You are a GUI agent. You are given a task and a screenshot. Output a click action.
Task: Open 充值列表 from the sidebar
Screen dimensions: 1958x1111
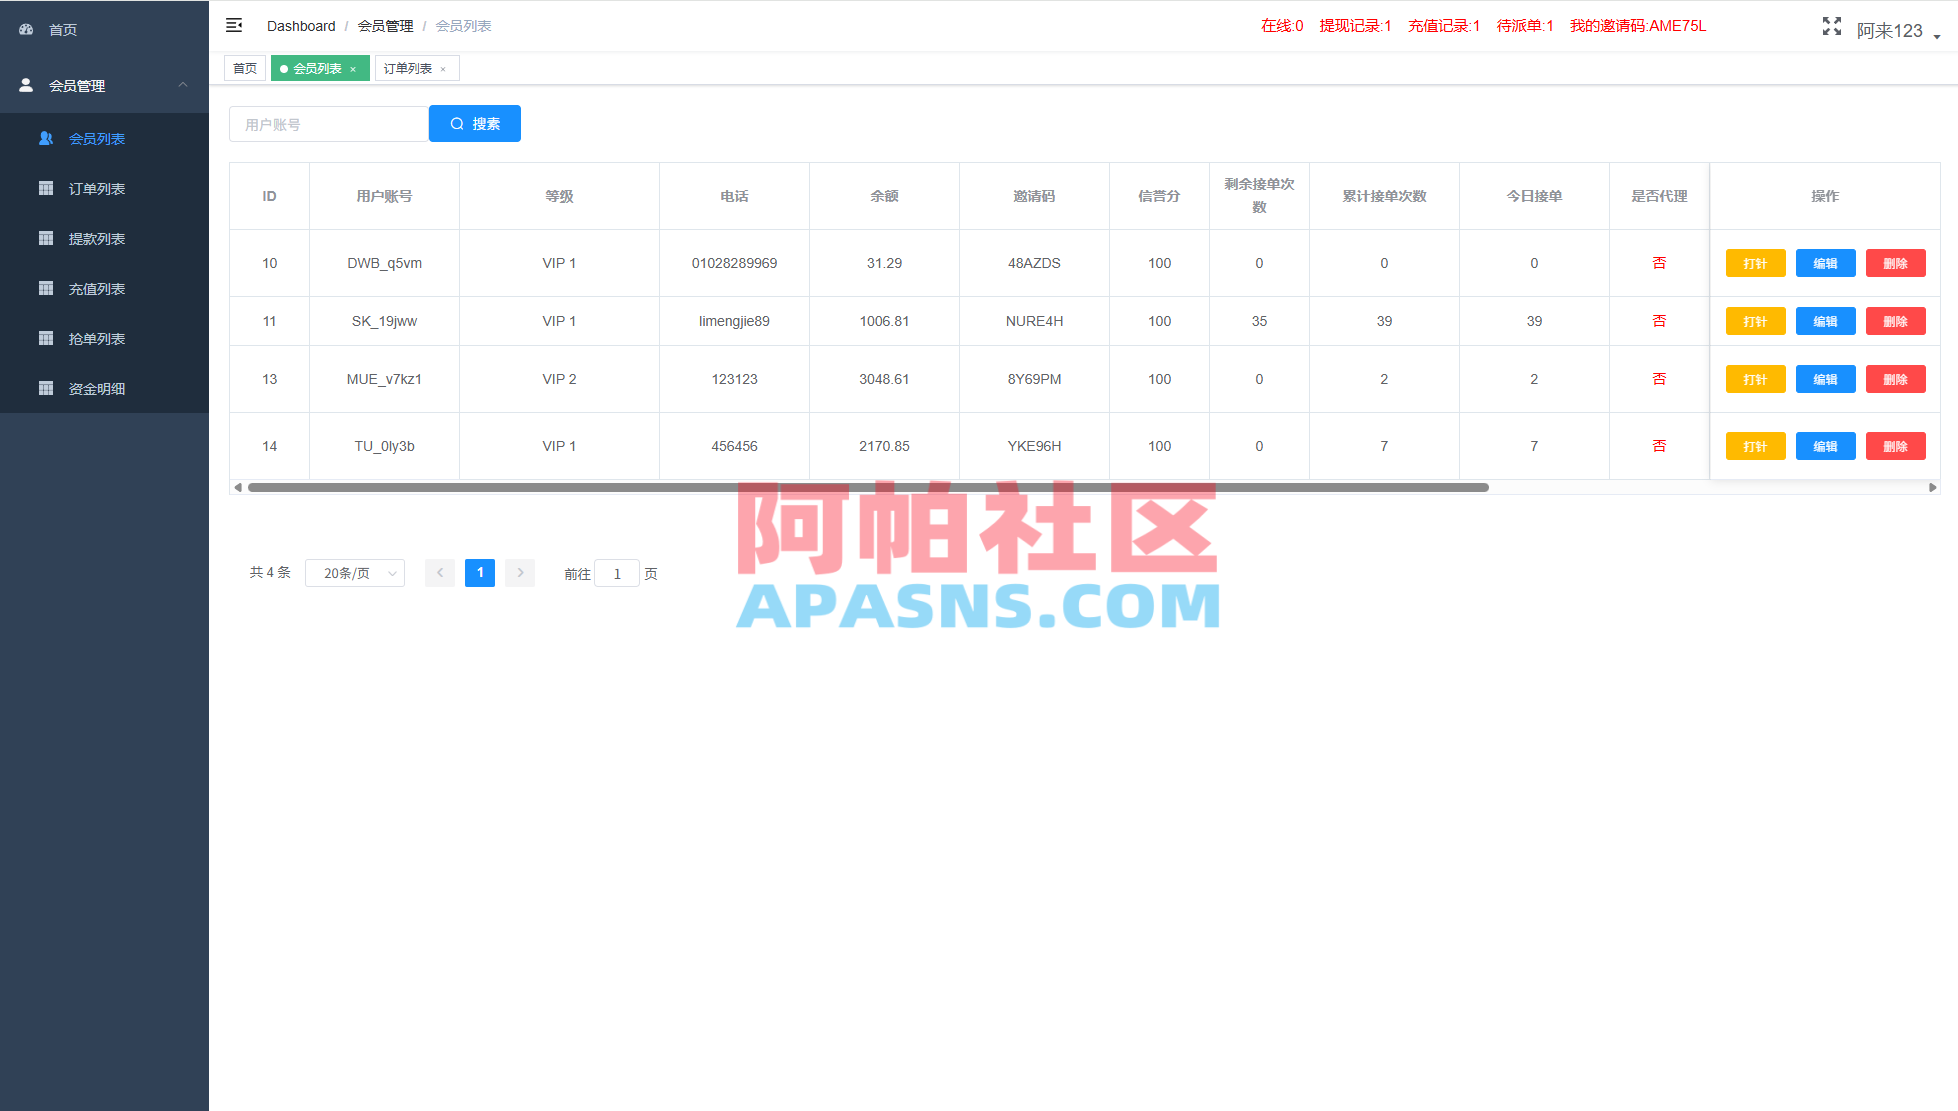[x=96, y=288]
